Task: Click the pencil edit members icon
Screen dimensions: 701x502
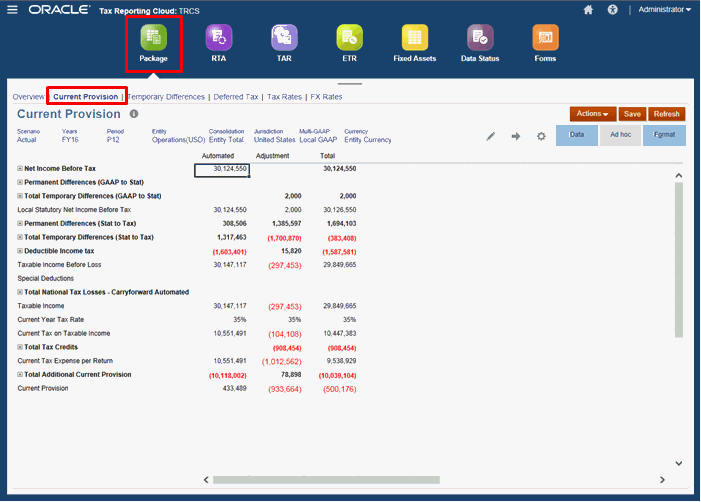Action: 491,136
